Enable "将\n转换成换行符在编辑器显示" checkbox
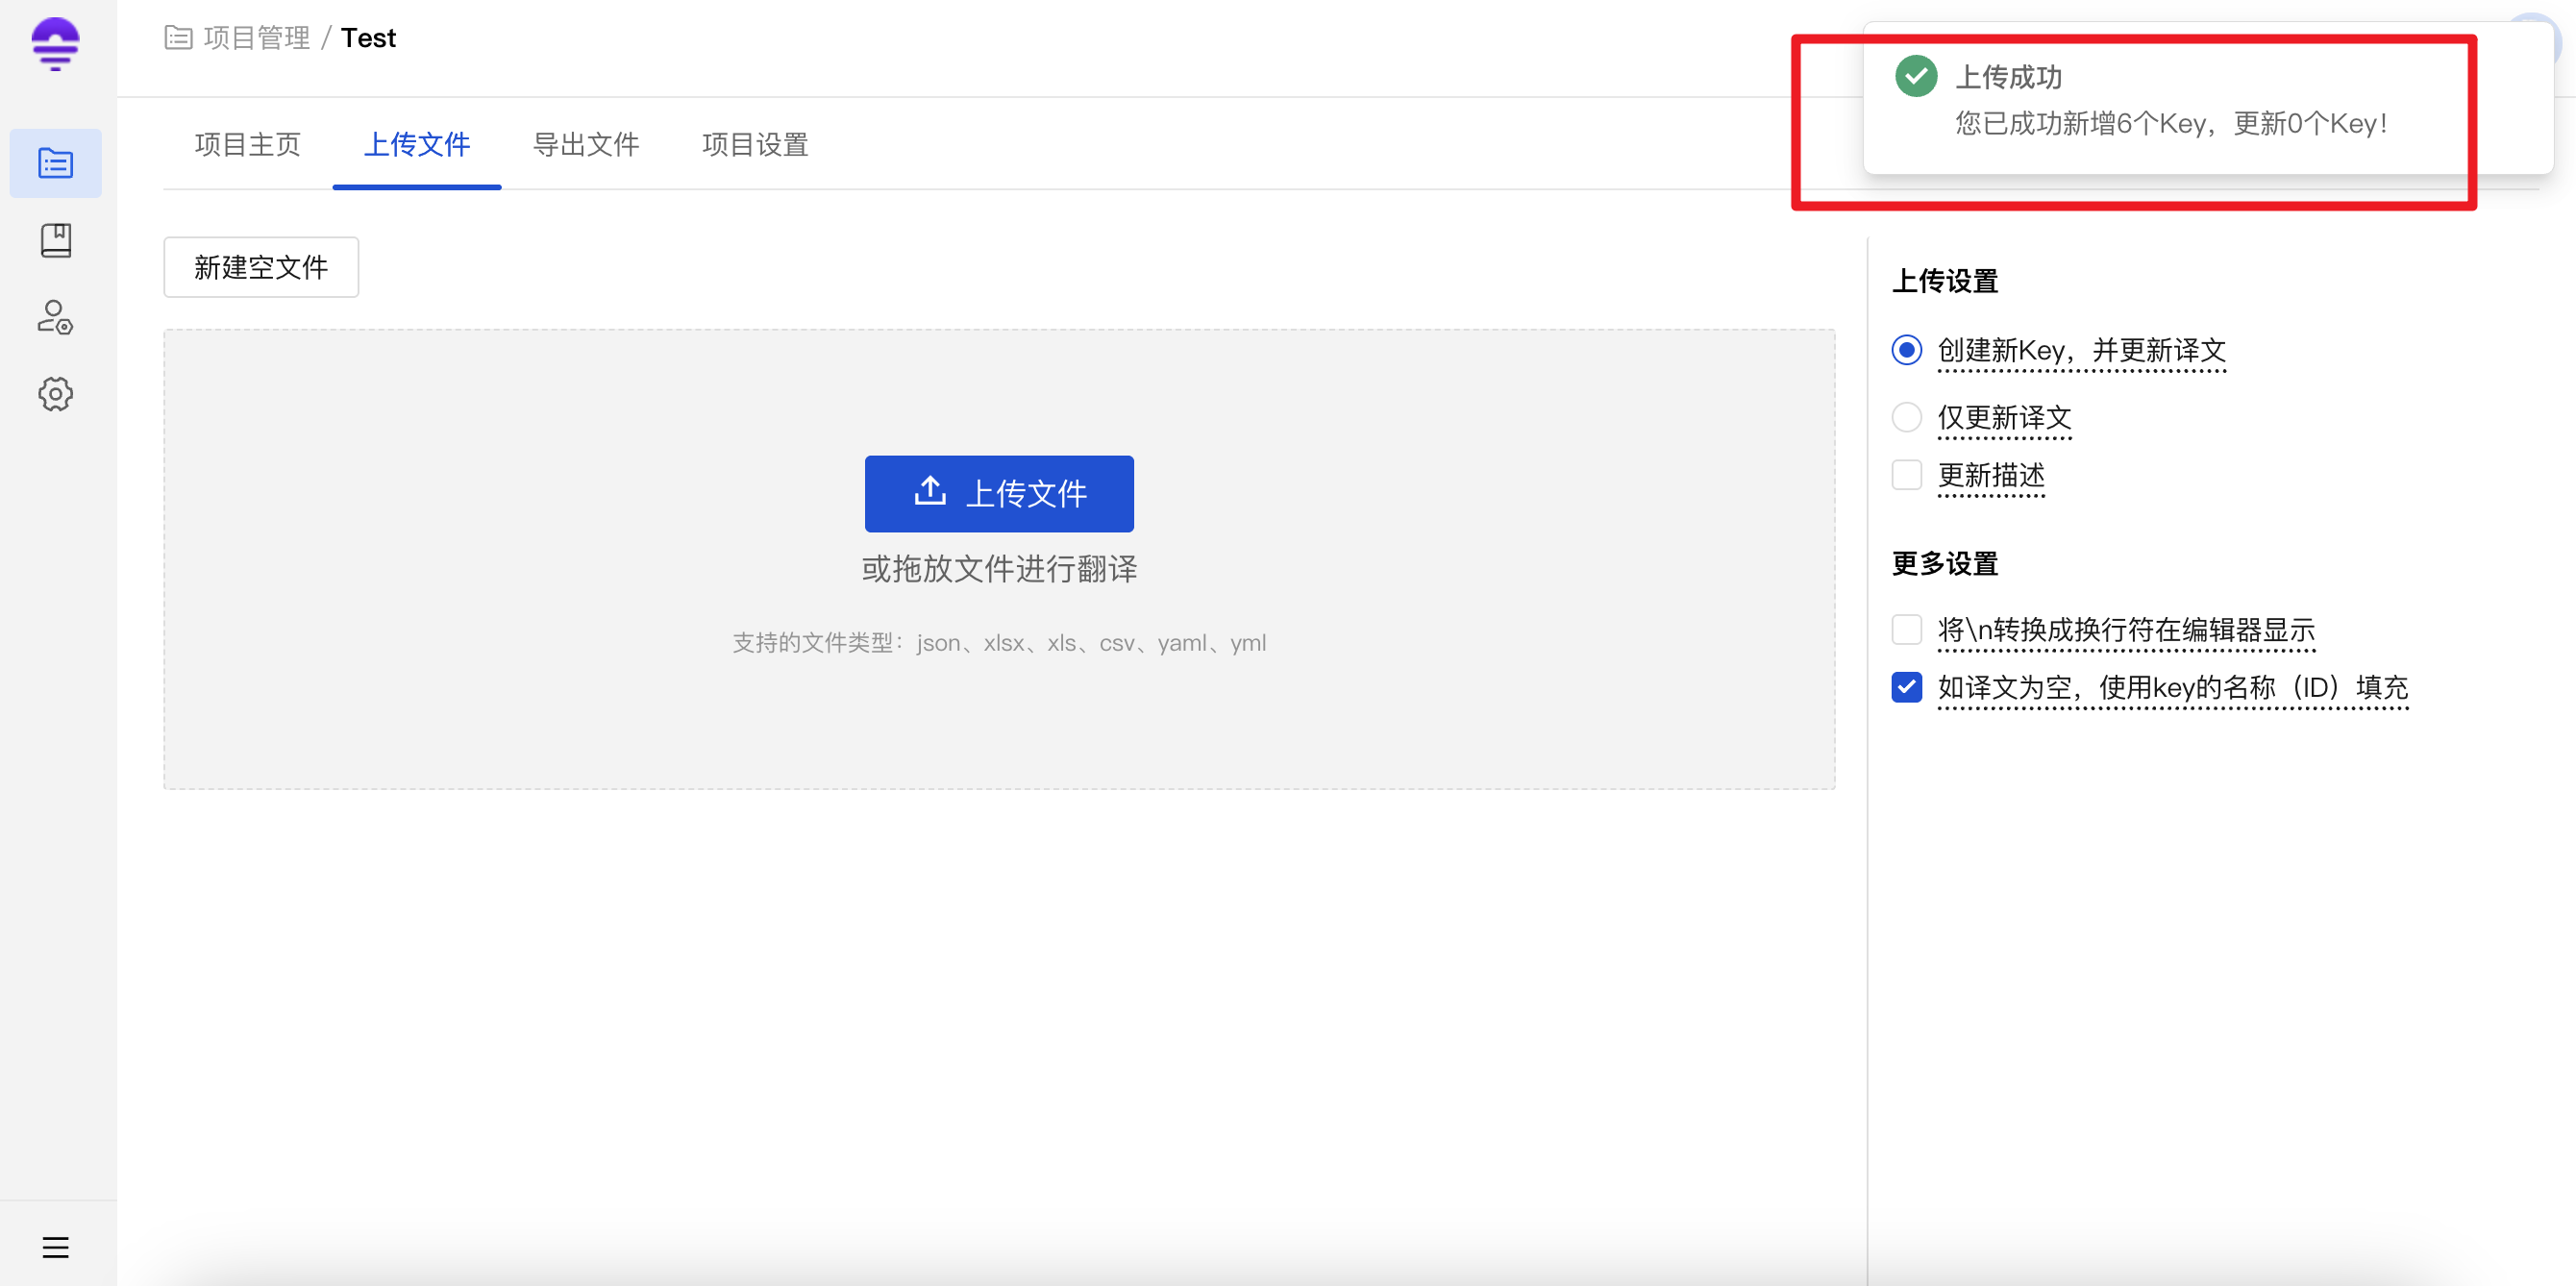Screen dimensions: 2576x1286 (x=1906, y=630)
